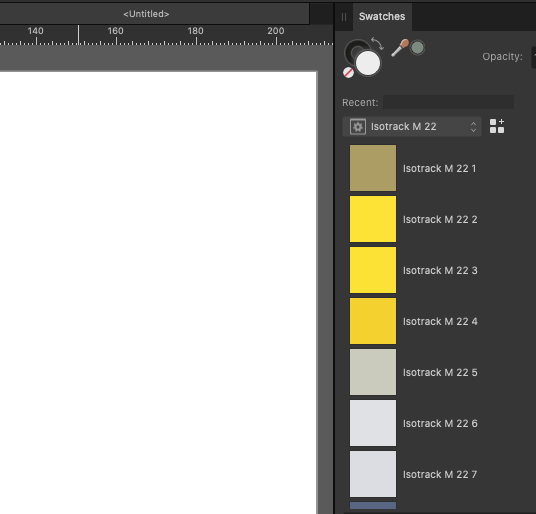Select the white fill color circle
Screen dimensions: 536x514
click(368, 63)
